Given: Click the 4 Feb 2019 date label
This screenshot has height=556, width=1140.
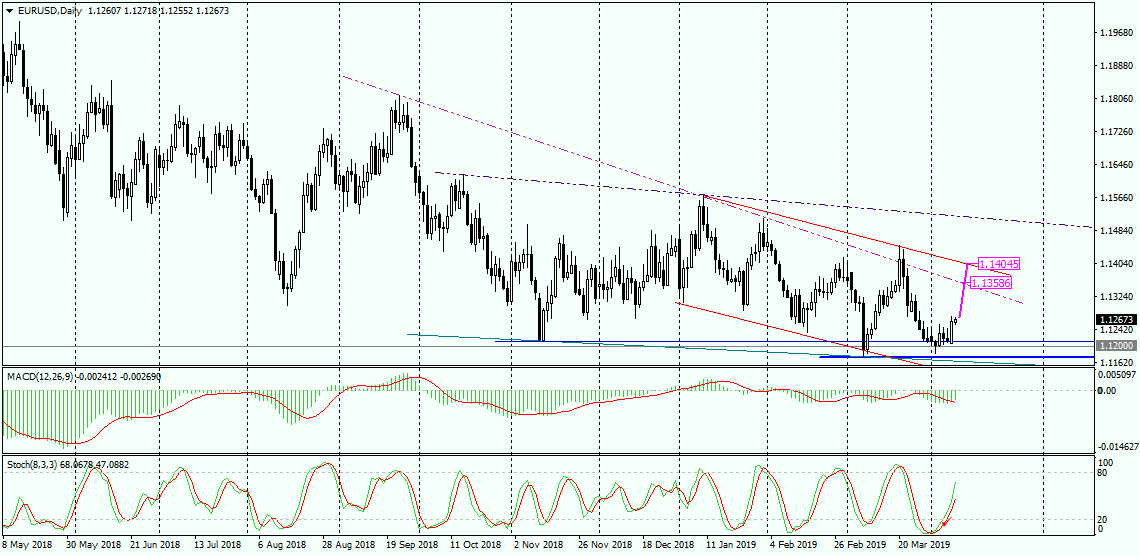Looking at the screenshot, I should pos(795,544).
